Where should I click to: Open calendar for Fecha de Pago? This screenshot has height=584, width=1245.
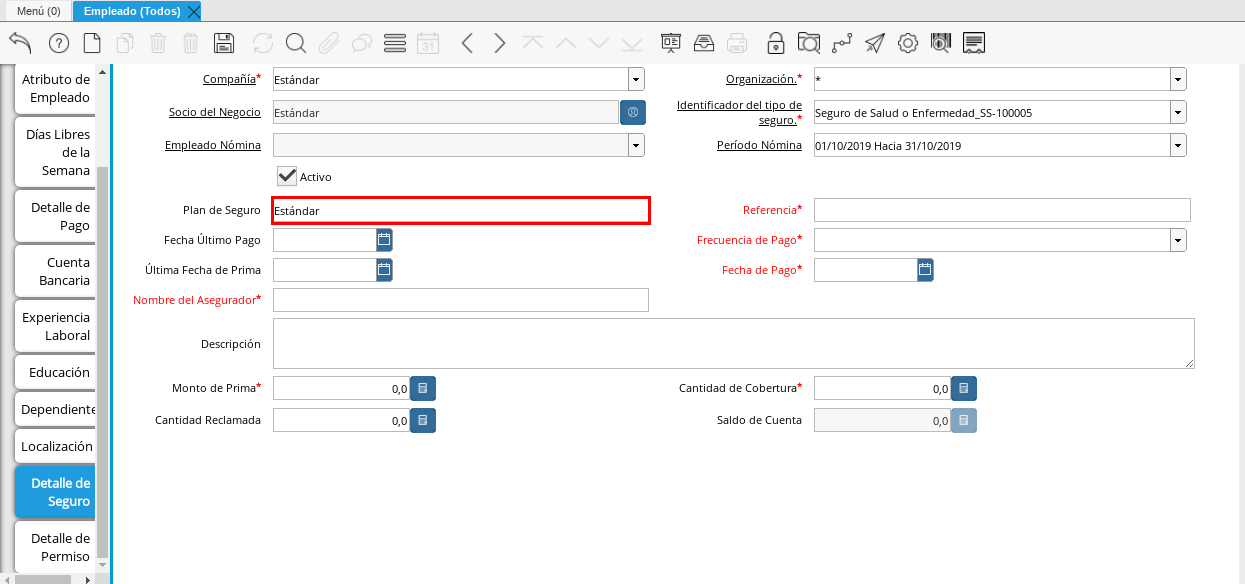[925, 270]
